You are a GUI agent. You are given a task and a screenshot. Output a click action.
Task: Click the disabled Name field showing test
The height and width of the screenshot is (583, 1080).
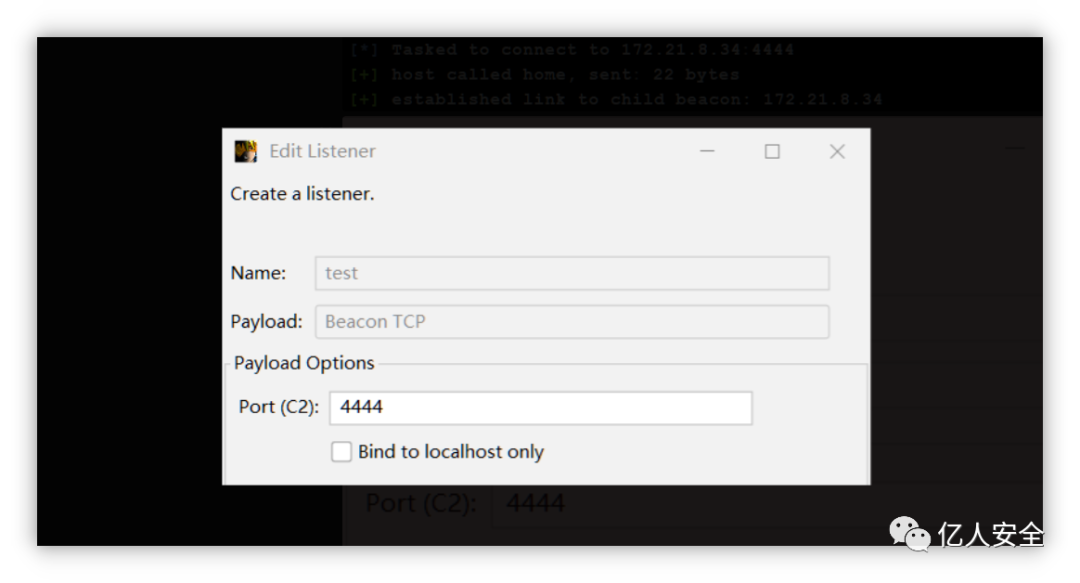(572, 274)
